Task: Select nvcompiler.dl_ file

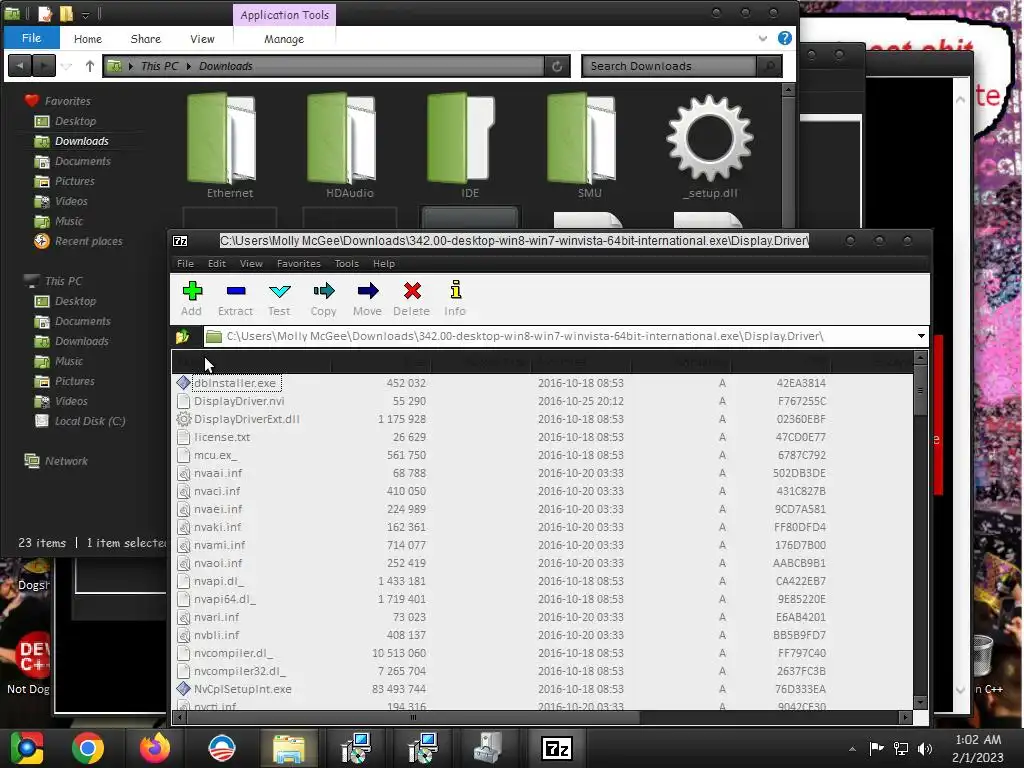Action: pos(233,653)
